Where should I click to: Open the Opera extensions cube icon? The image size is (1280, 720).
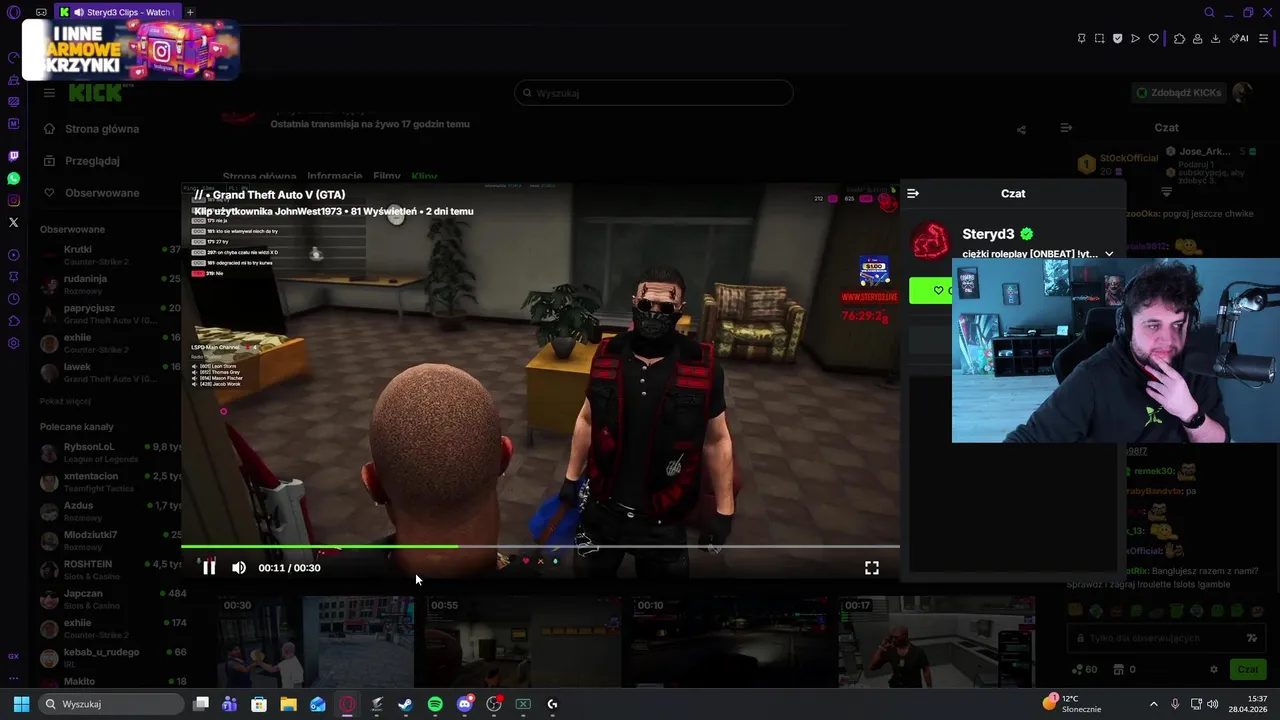point(1179,39)
